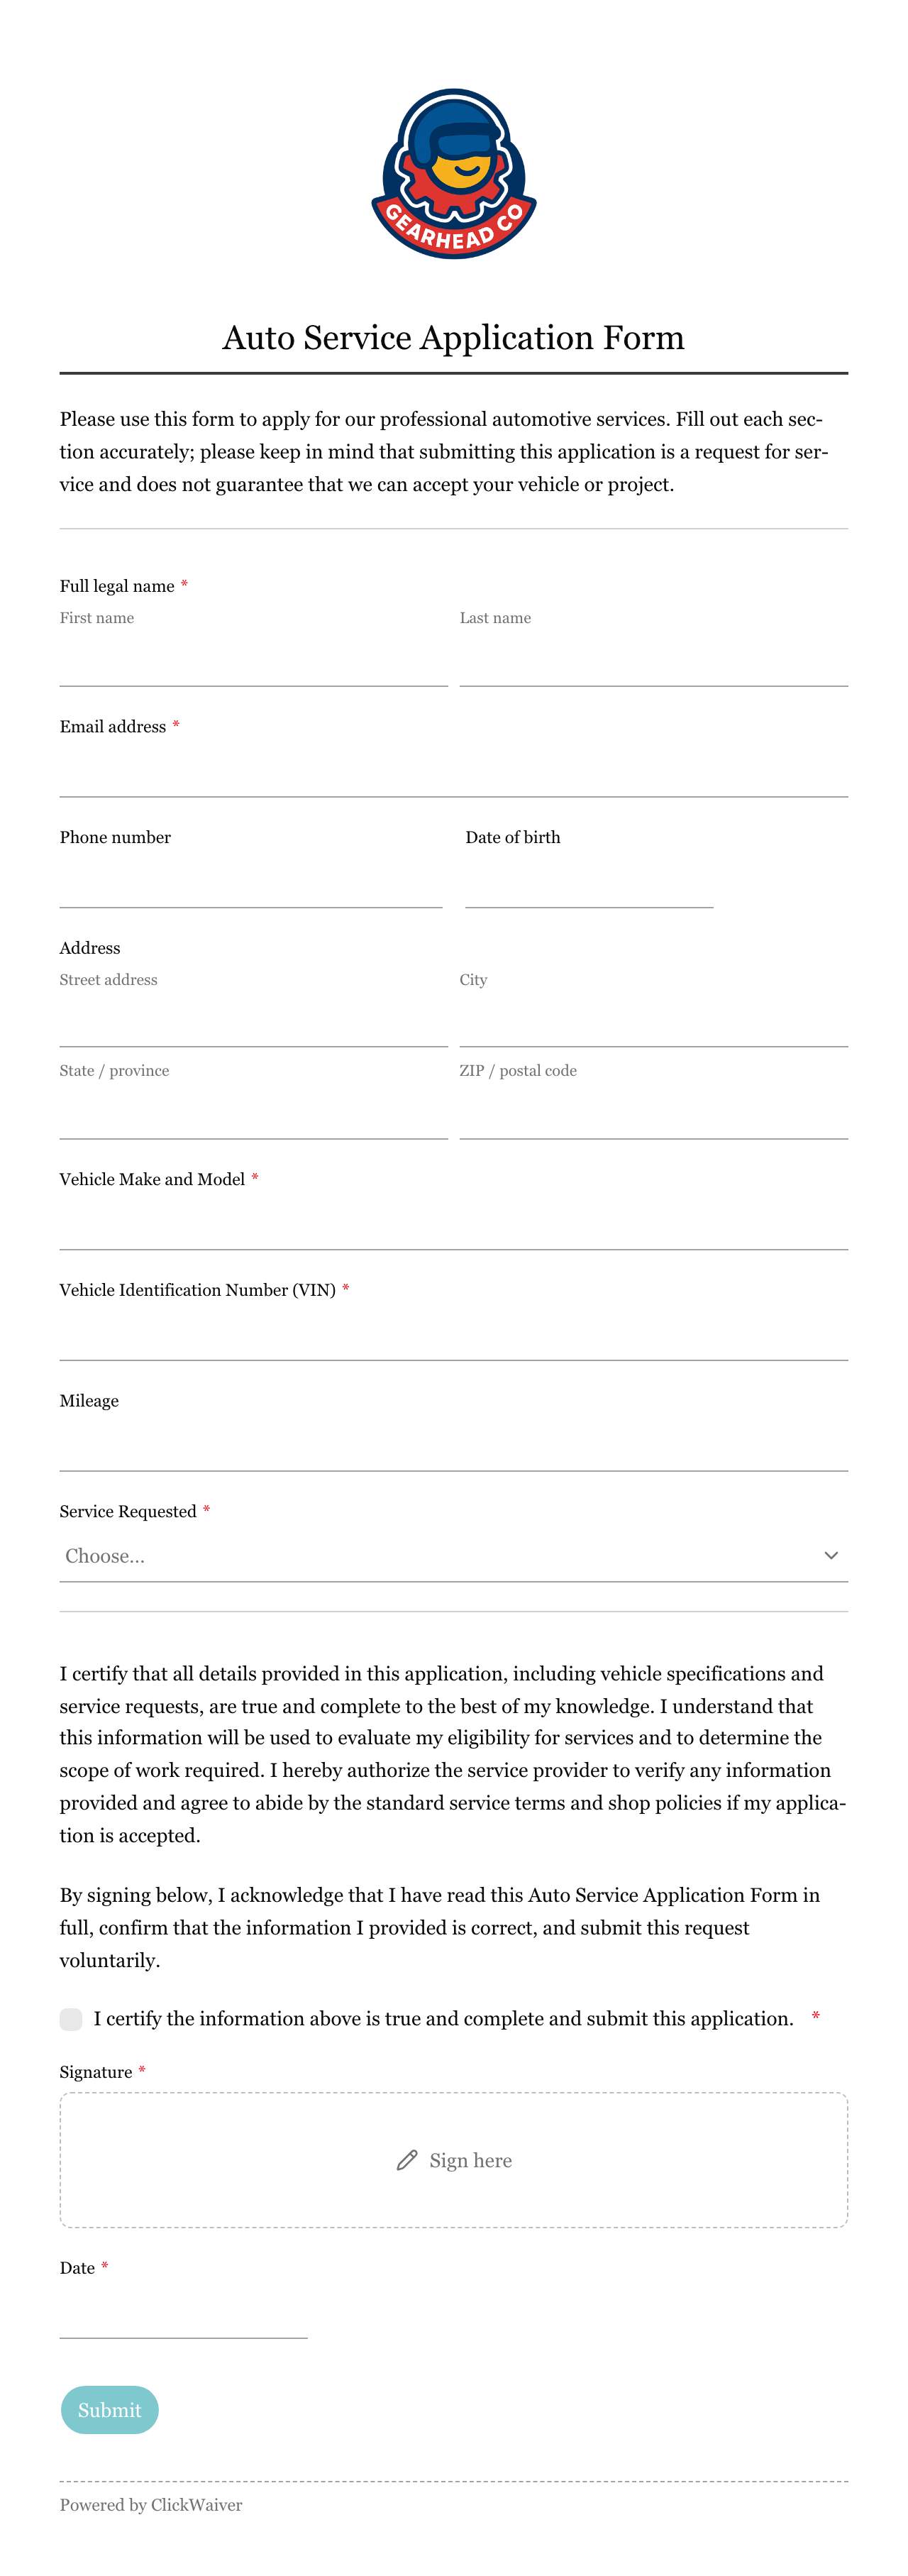The image size is (908, 2576).
Task: Select the VIN input field
Action: (453, 1335)
